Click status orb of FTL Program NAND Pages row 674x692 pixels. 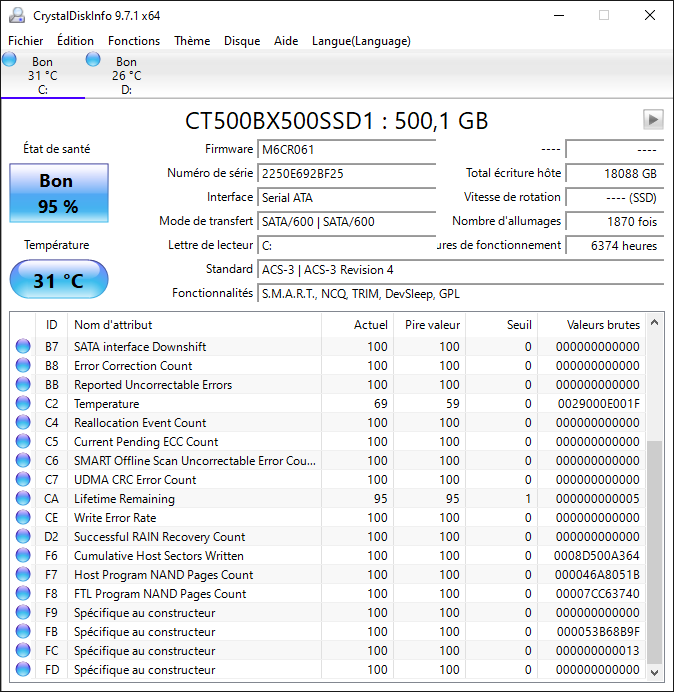23,593
